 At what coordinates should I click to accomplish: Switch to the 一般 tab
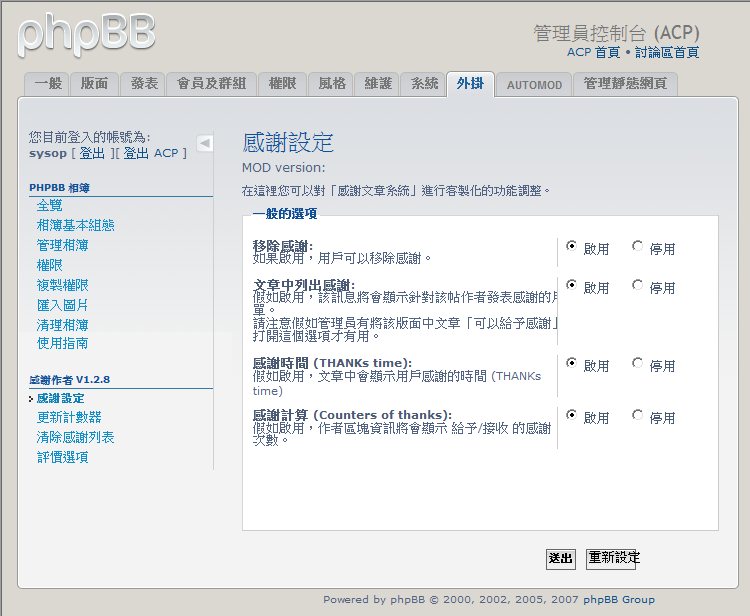[48, 84]
